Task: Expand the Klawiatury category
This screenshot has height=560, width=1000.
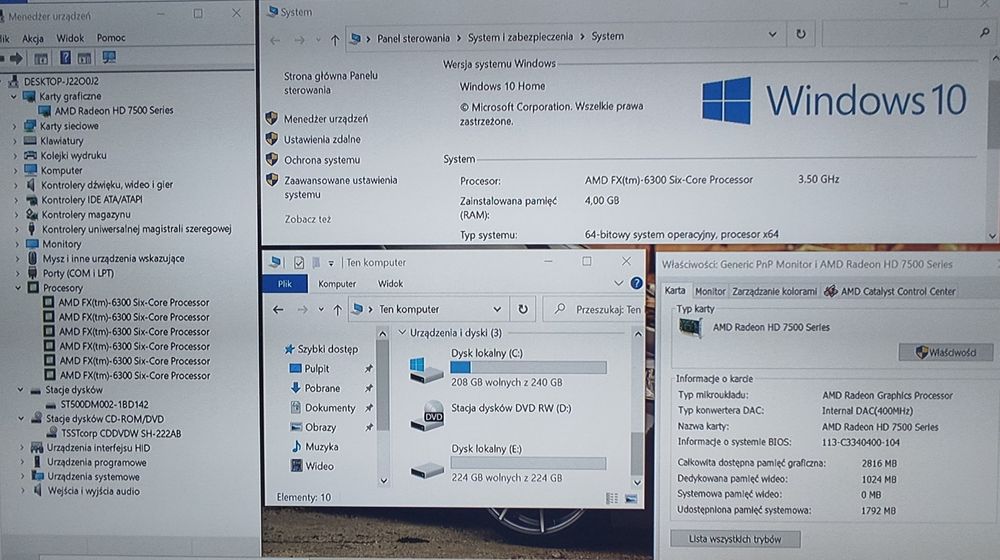Action: [x=15, y=141]
